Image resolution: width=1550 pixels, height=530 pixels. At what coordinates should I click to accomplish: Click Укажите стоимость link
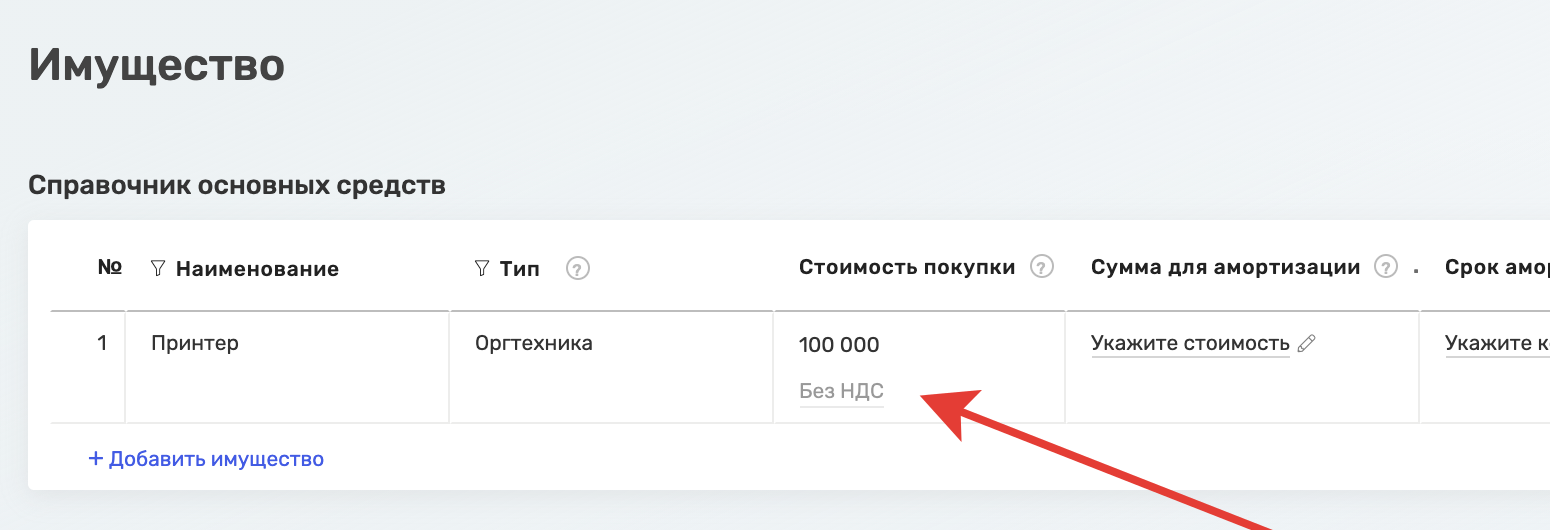pyautogui.click(x=1190, y=344)
